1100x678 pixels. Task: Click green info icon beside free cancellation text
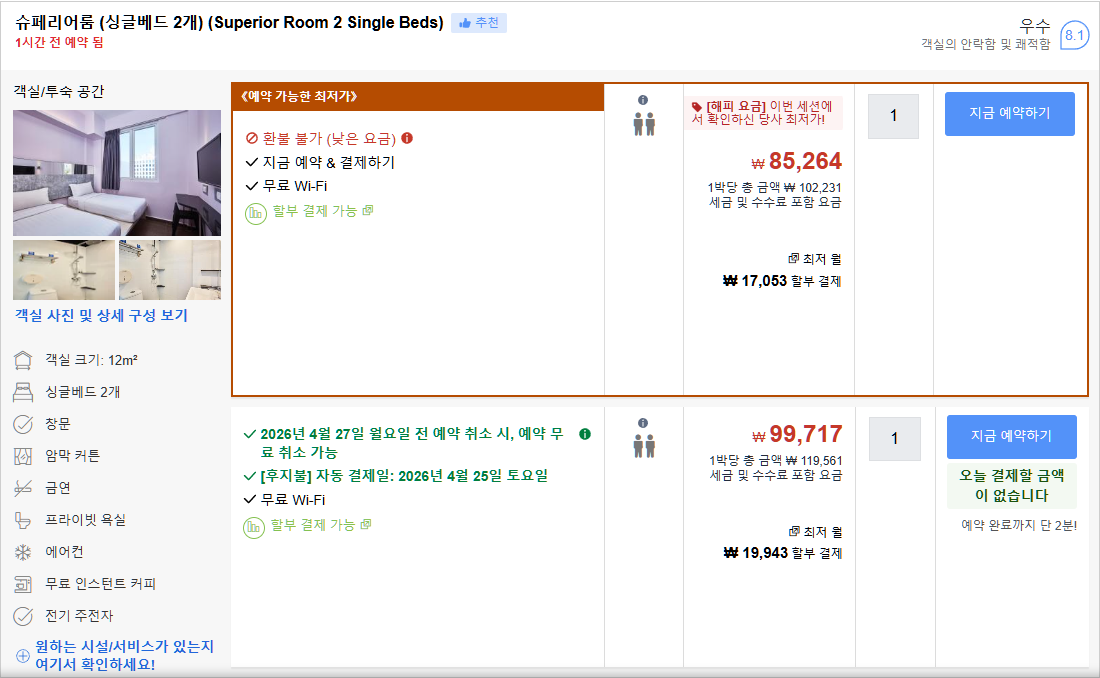pos(585,434)
